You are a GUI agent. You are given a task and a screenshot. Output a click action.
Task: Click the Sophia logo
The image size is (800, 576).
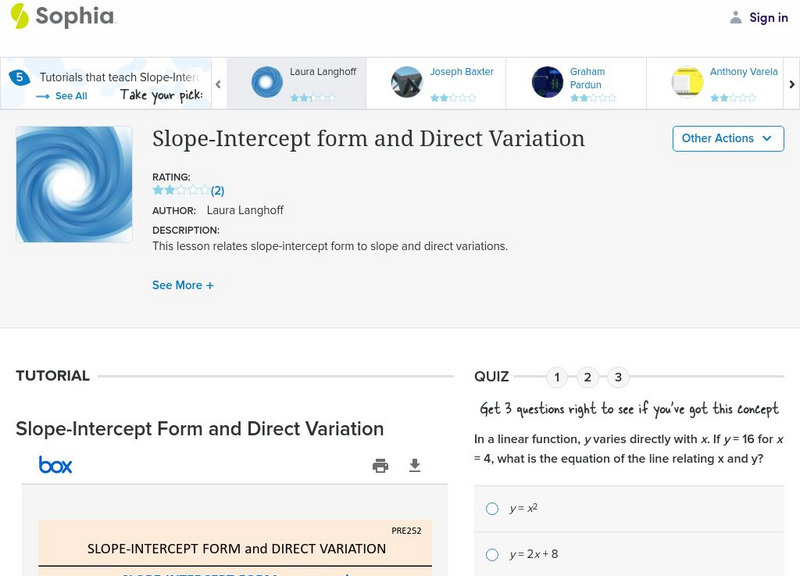(62, 16)
